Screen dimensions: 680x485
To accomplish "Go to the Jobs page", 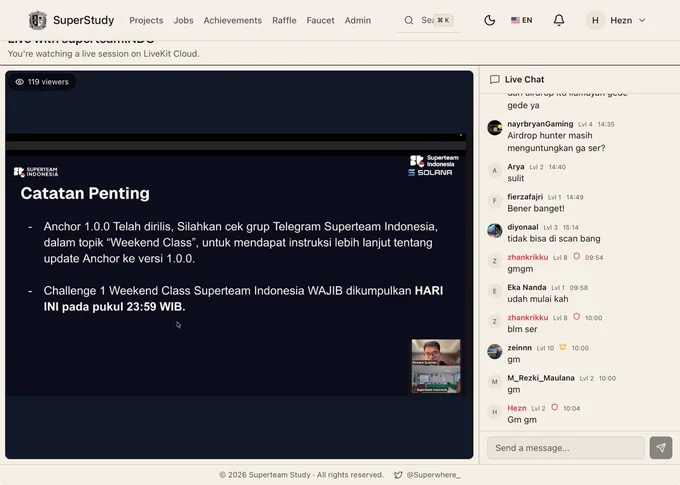I will coord(183,20).
